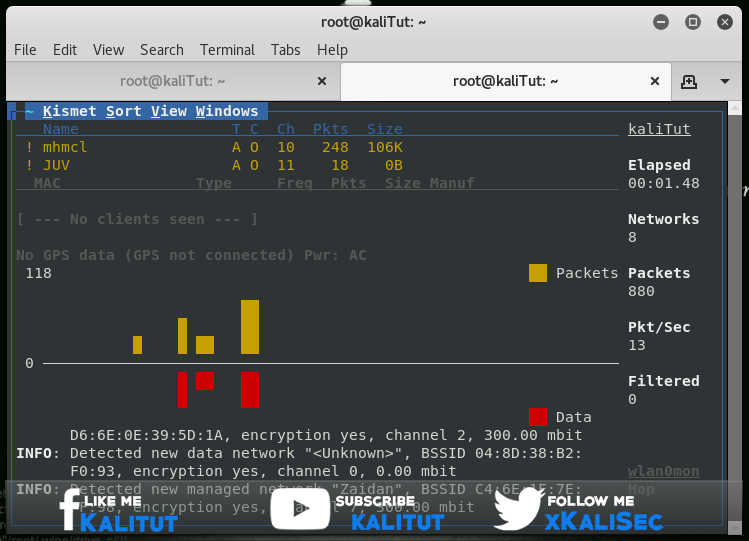
Task: Click the network list Pkts column header
Action: click(x=331, y=129)
